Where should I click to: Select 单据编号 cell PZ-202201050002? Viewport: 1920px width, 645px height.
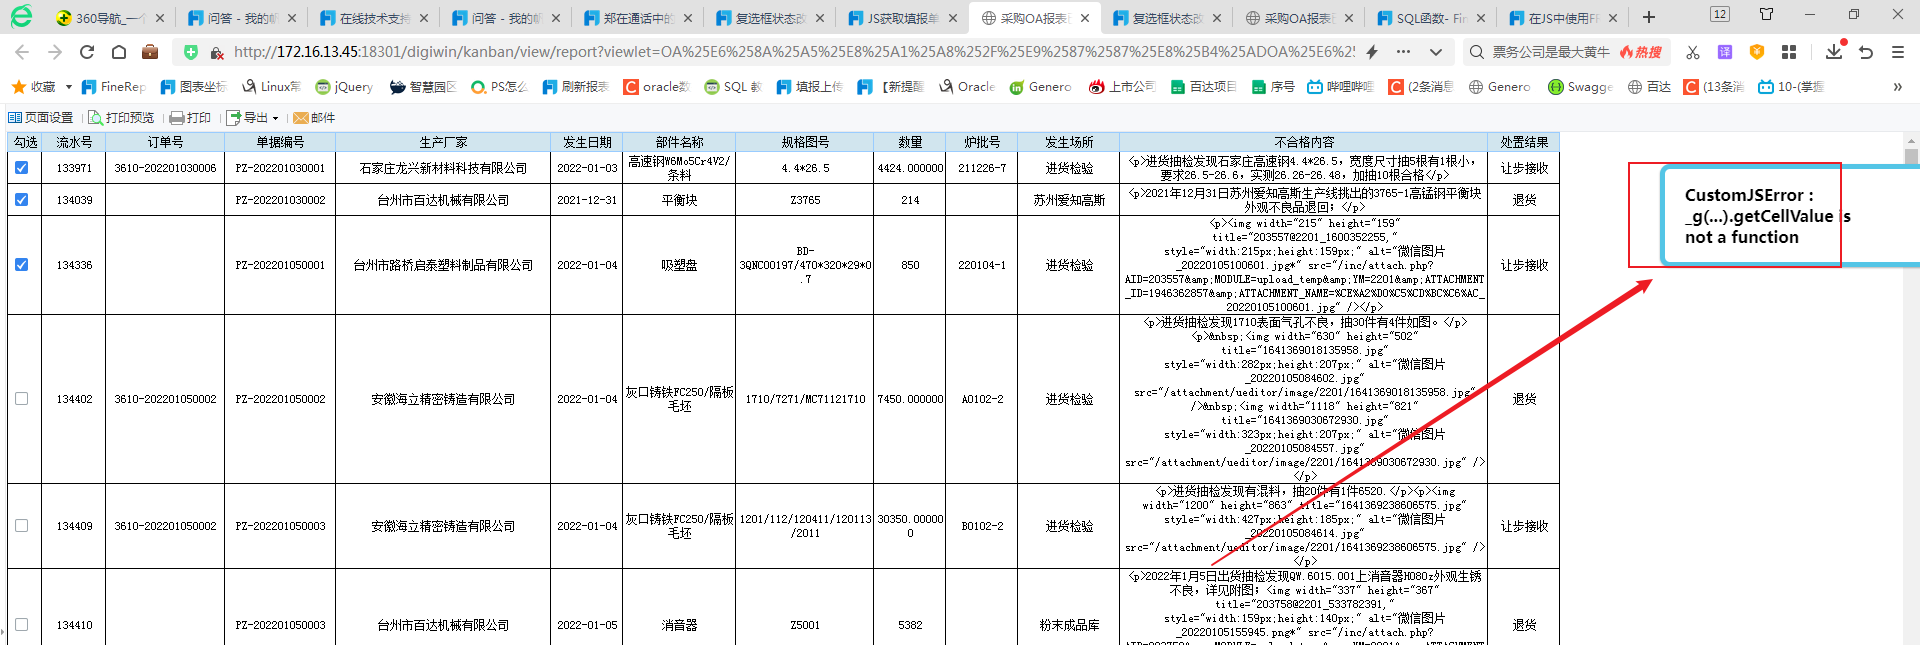[280, 399]
